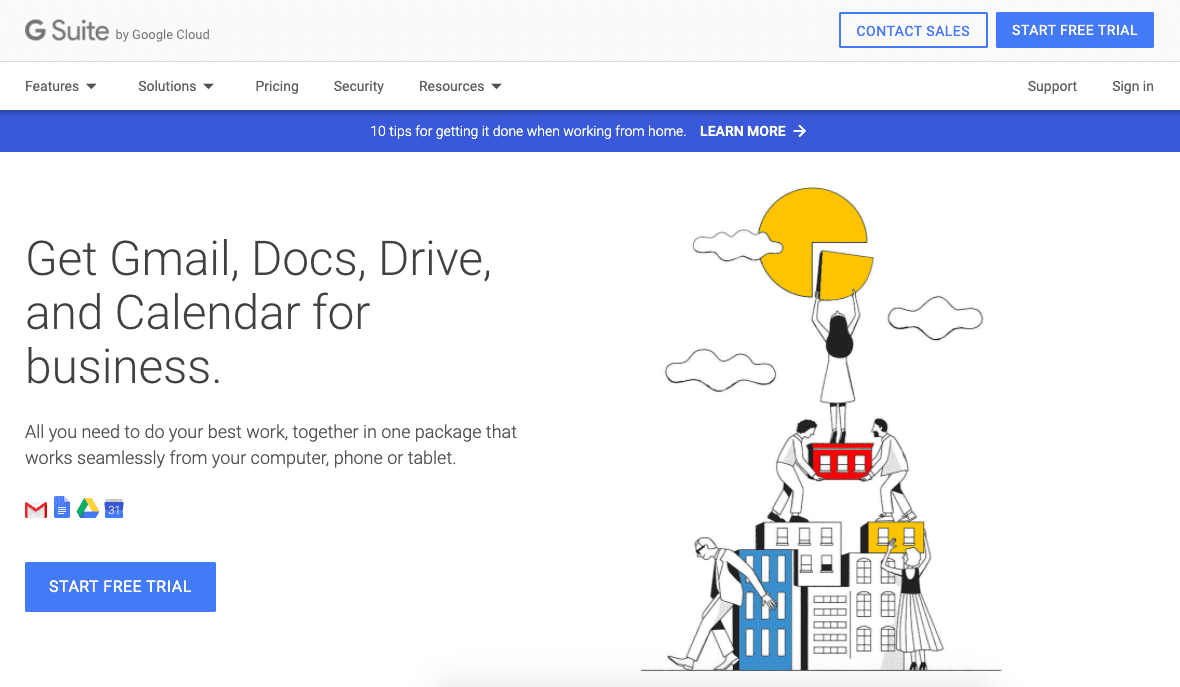Follow the LEARN MORE banner link
Image resolution: width=1180 pixels, height=687 pixels.
(x=753, y=131)
